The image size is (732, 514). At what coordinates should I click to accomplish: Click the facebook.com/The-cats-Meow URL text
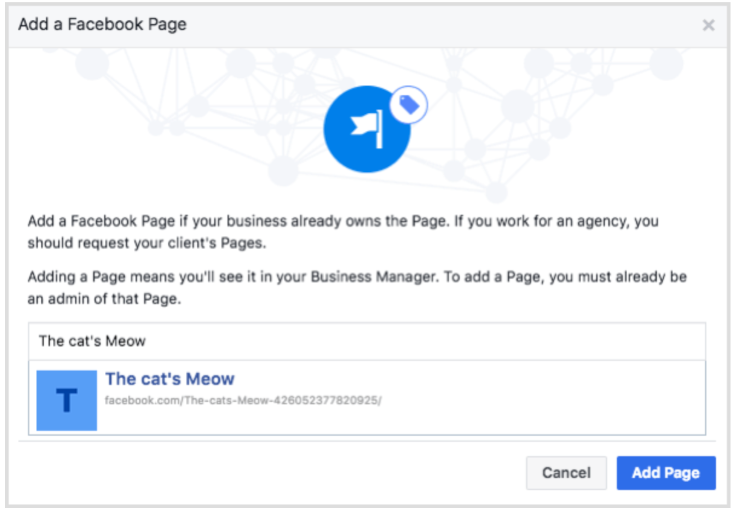tap(243, 401)
